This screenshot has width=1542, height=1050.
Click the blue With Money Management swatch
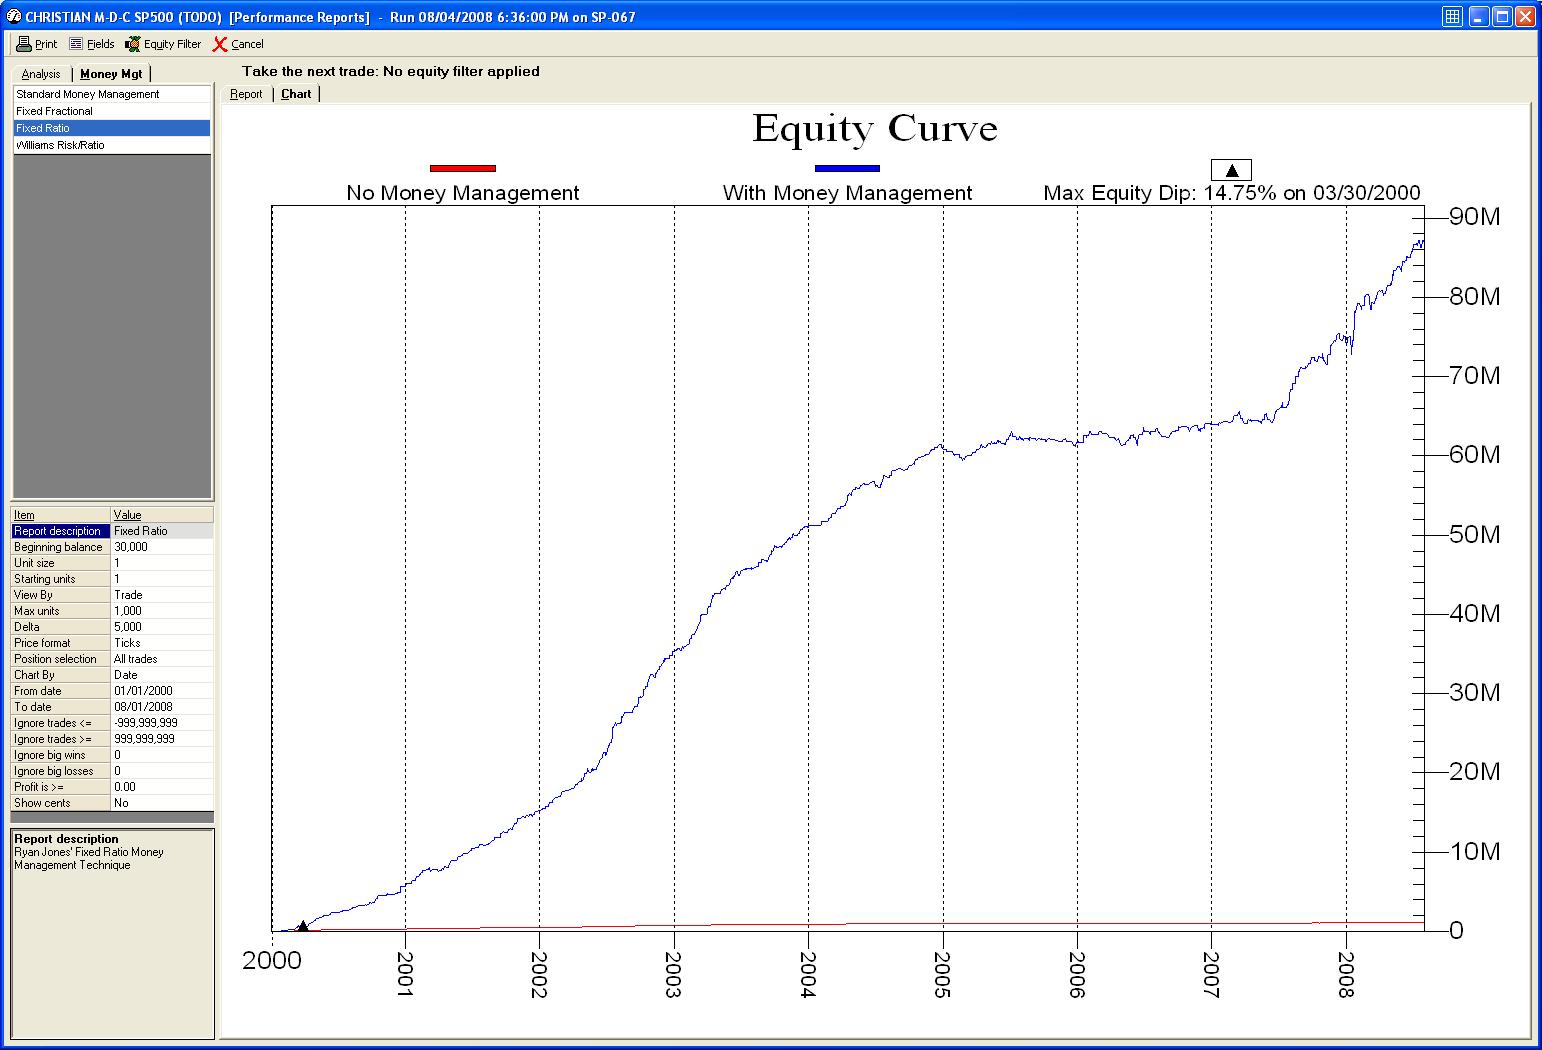(847, 168)
